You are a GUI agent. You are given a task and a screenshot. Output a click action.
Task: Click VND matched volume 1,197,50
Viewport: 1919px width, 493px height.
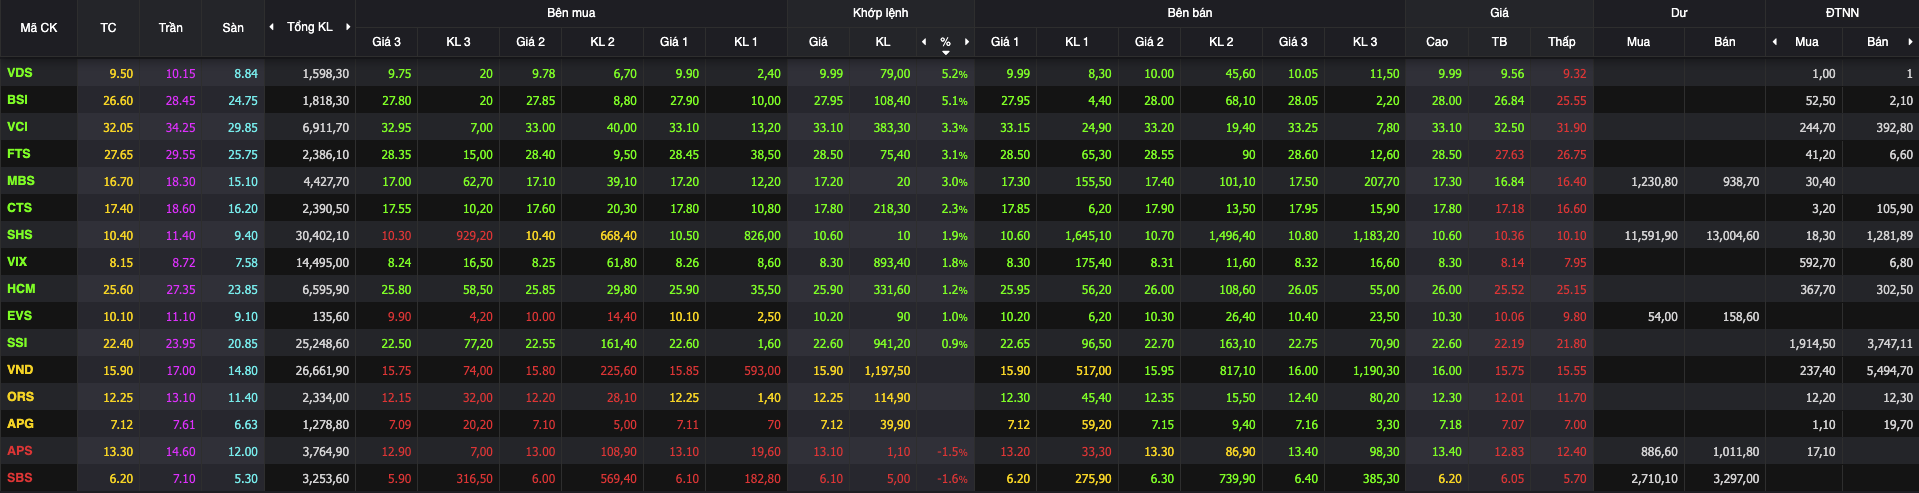point(887,371)
